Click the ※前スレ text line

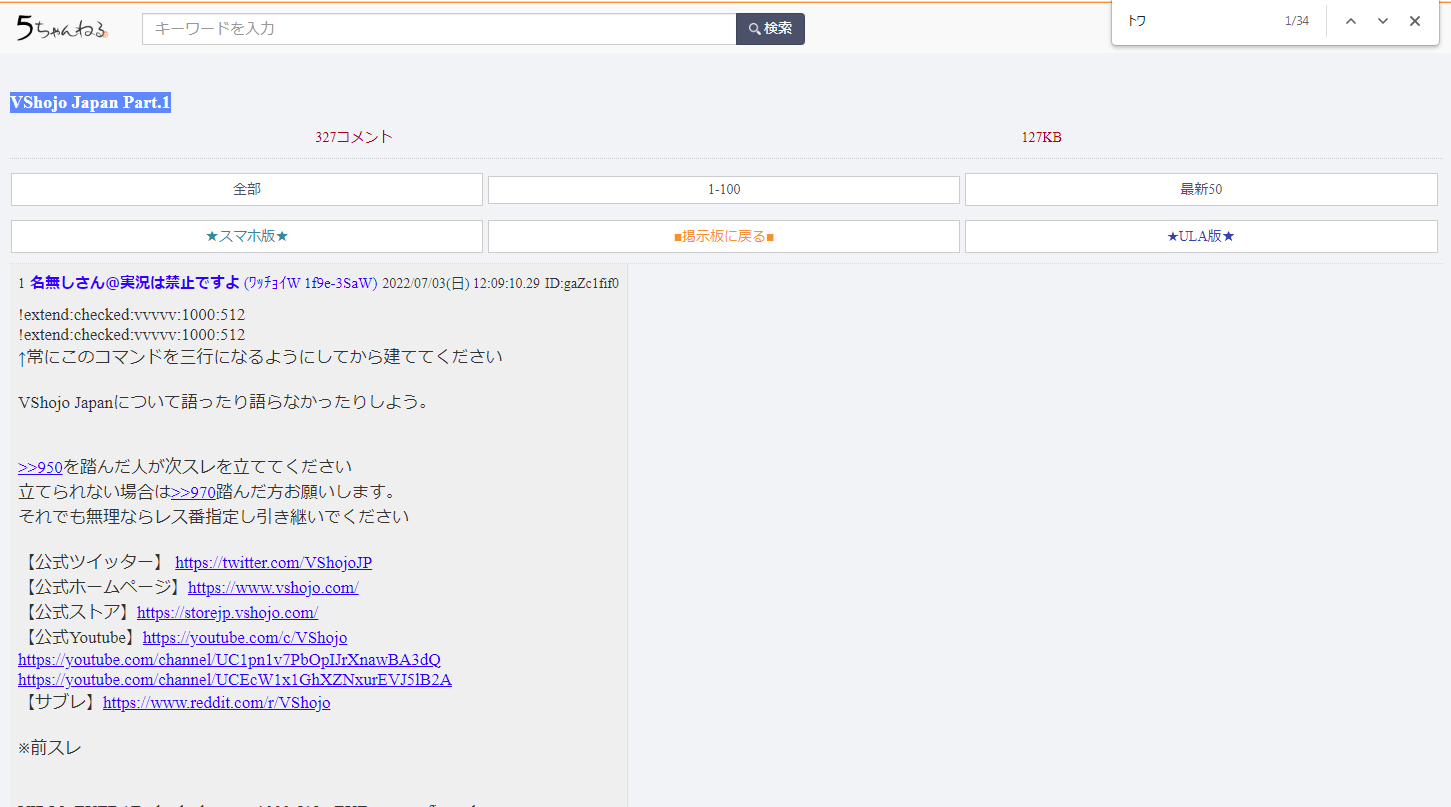click(50, 748)
